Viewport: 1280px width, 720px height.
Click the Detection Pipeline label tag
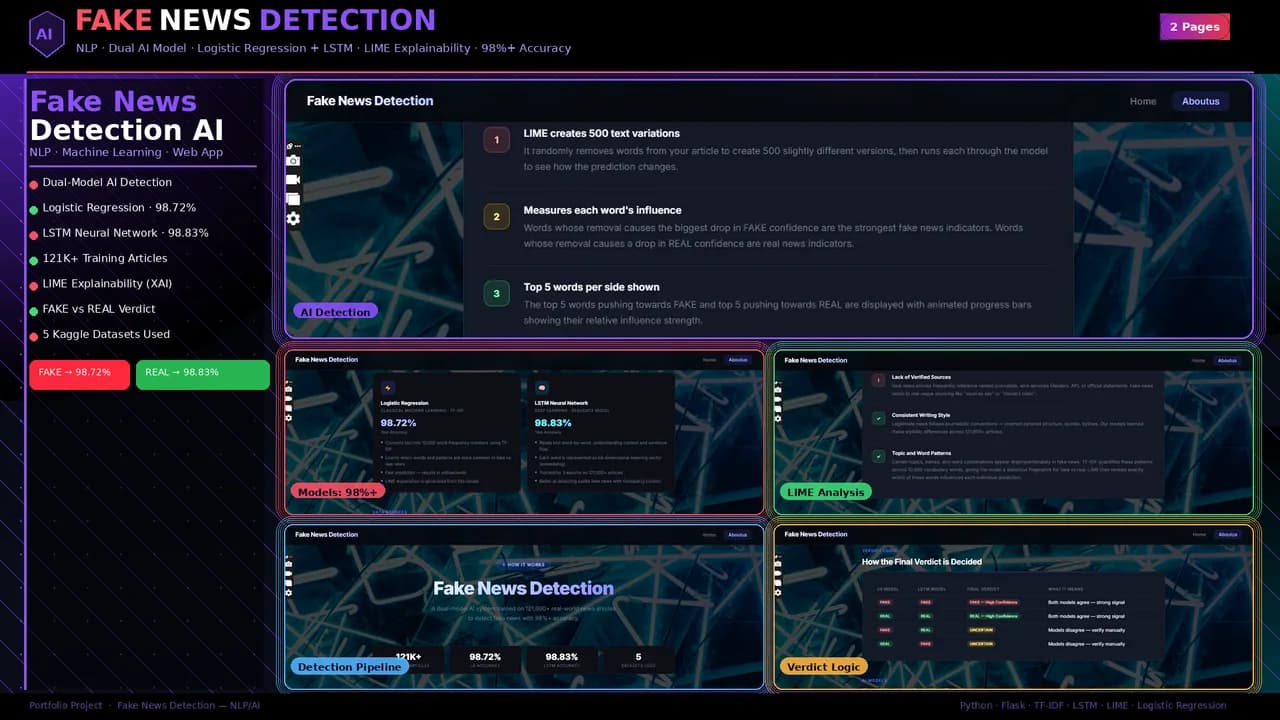[349, 667]
